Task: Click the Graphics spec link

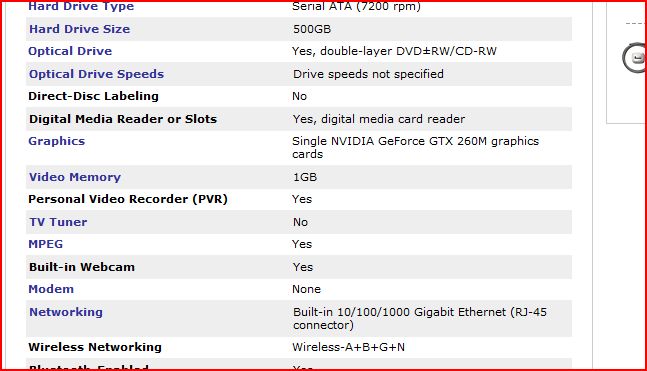Action: pyautogui.click(x=57, y=141)
